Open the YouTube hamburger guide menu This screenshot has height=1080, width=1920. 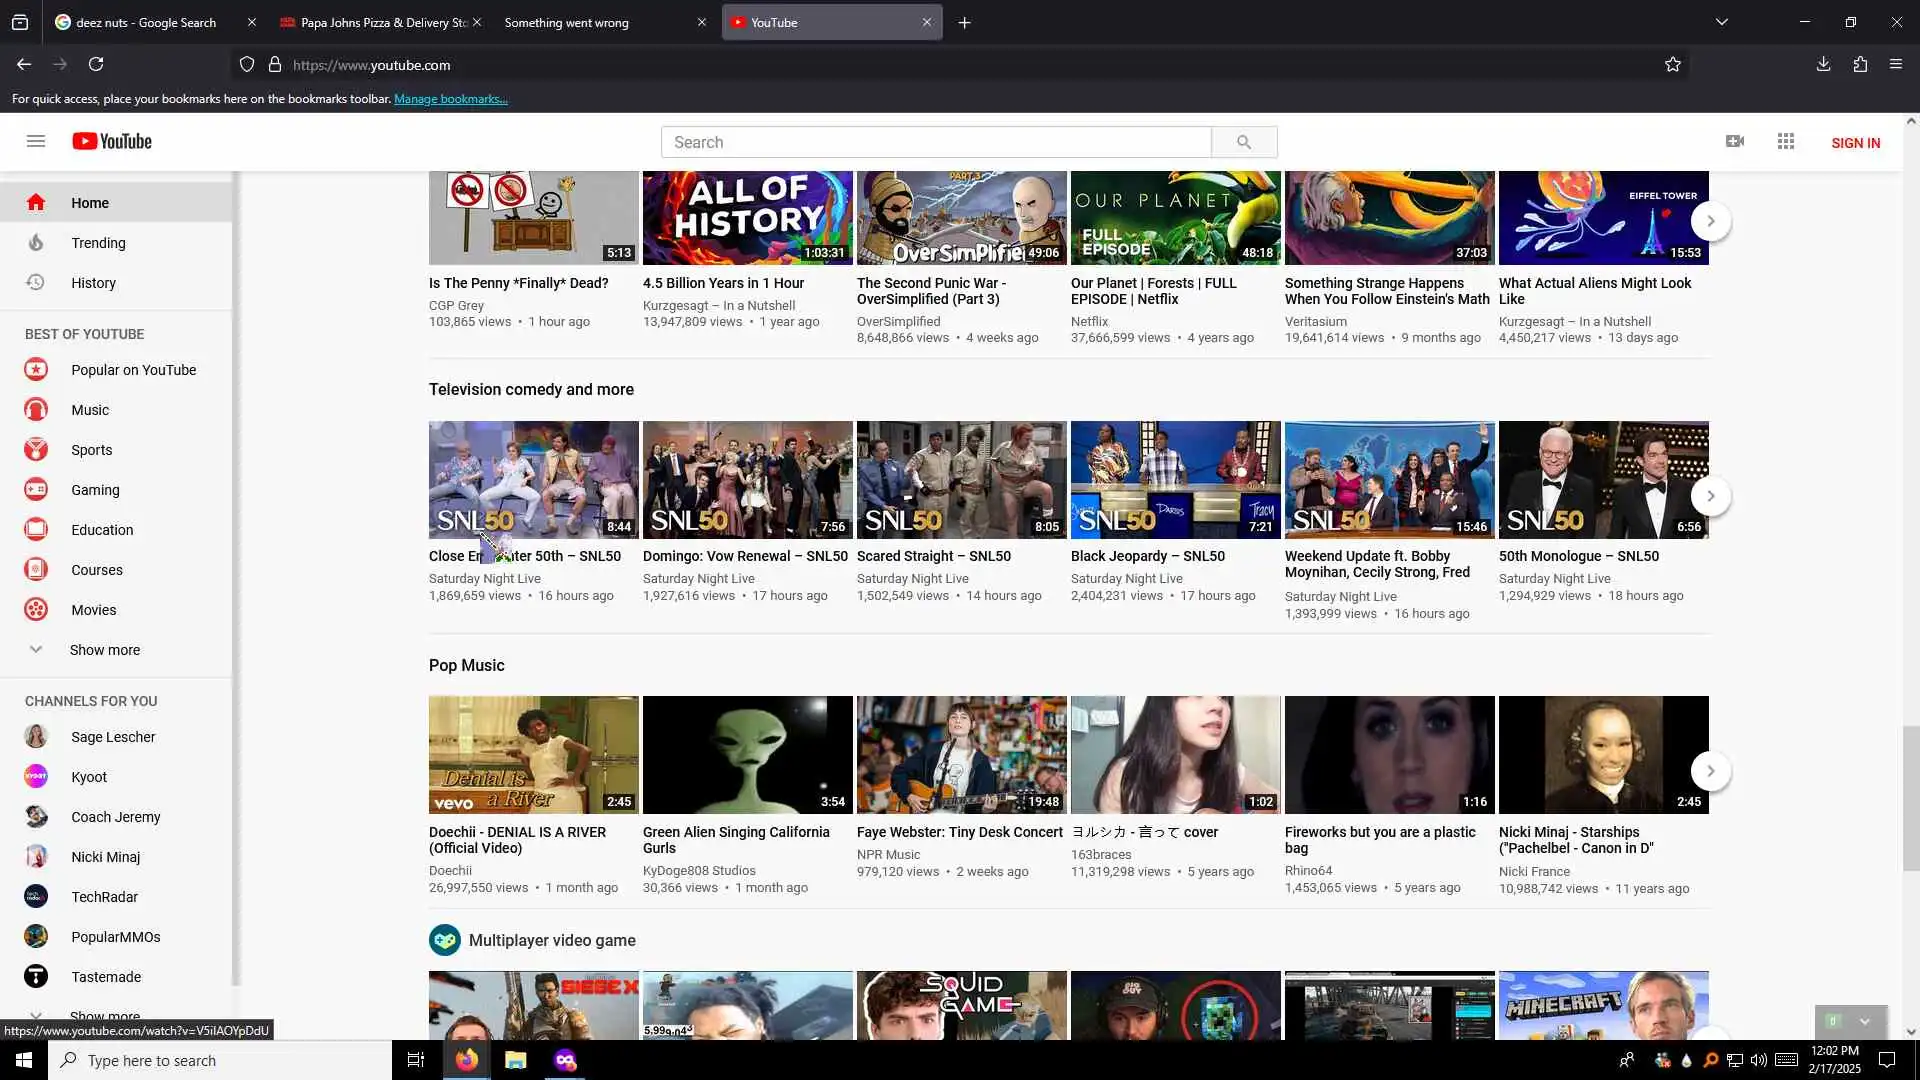36,142
